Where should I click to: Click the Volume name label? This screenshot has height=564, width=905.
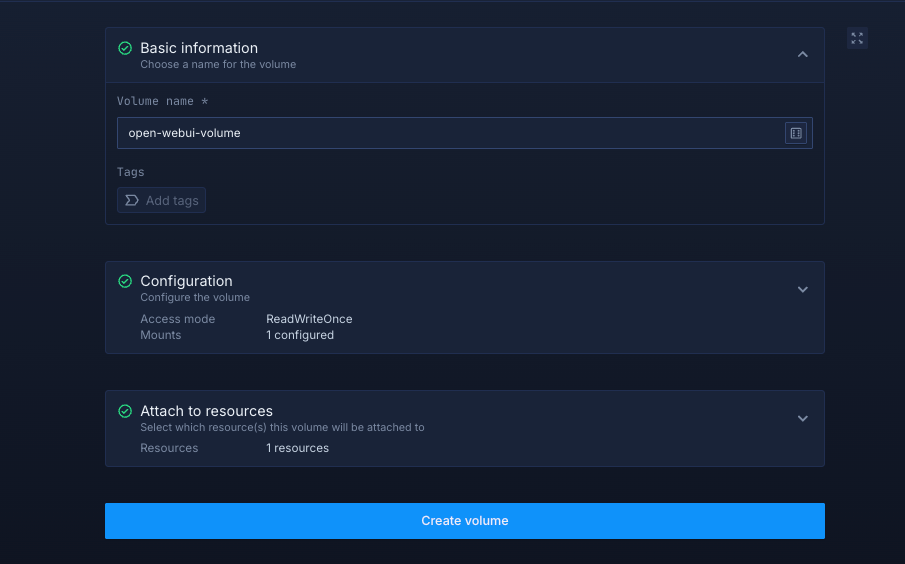[x=162, y=102]
